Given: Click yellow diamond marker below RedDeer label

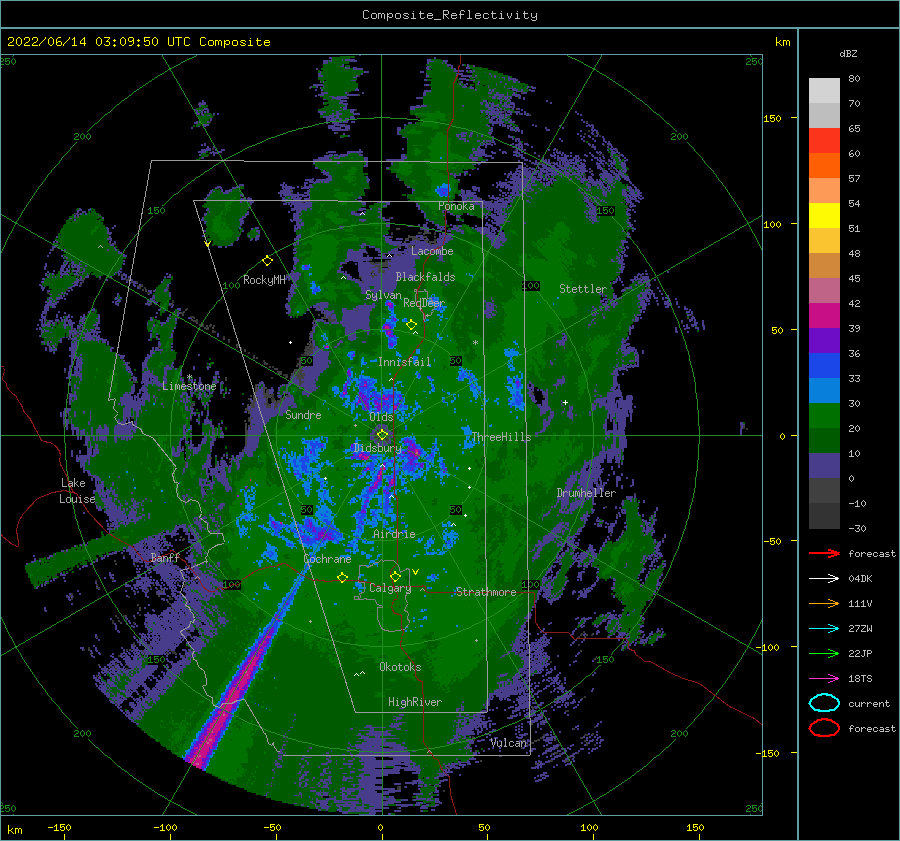Looking at the screenshot, I should coord(411,325).
